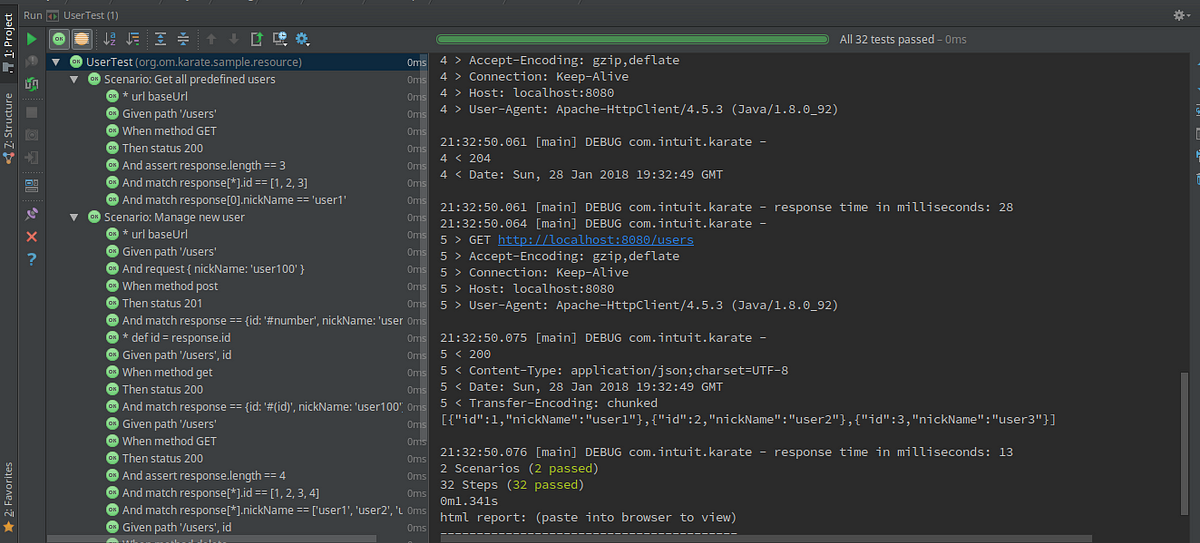Open the http://localhost:8080/users link in console
This screenshot has width=1200, height=543.
tap(595, 240)
